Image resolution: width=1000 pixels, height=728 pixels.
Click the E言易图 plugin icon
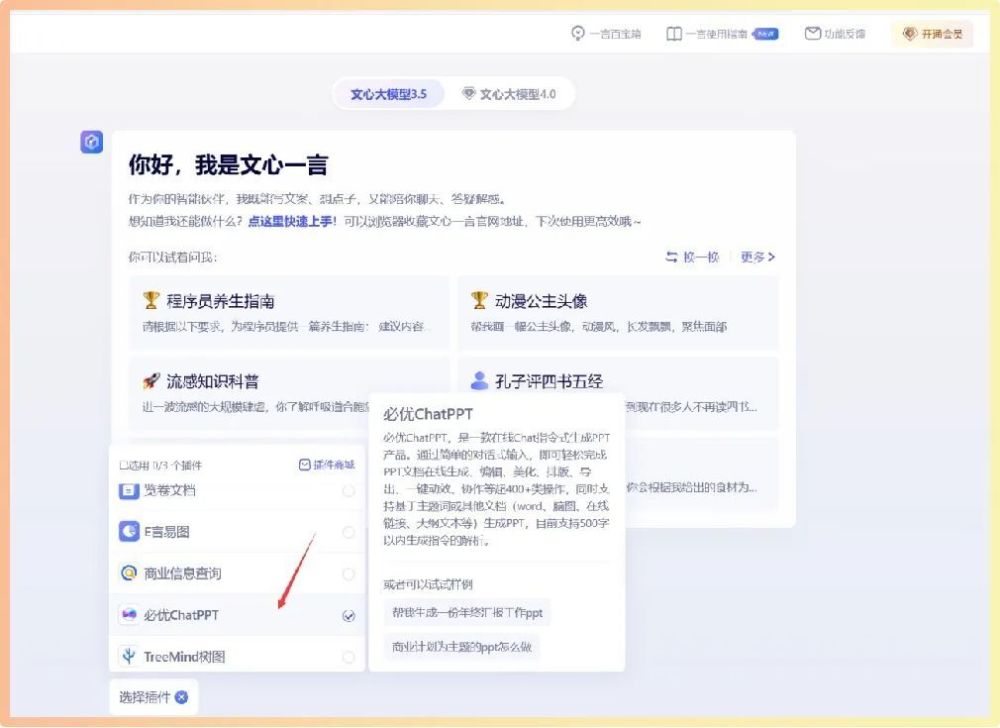129,532
